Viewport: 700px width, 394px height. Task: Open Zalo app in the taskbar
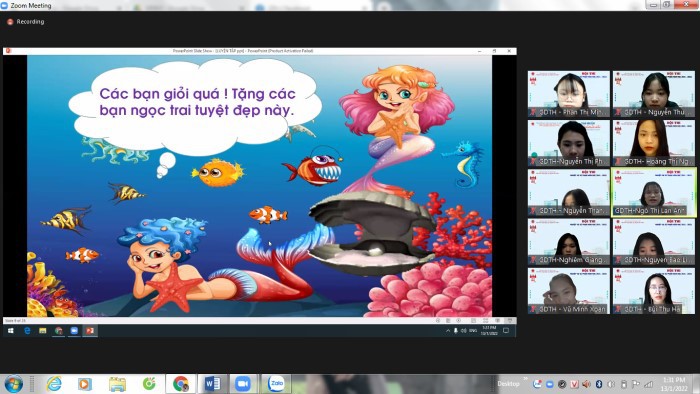(x=276, y=384)
